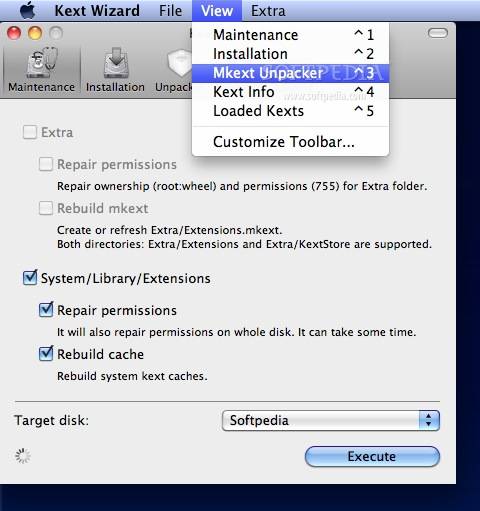
Task: Open the Extra menu
Action: (x=268, y=11)
